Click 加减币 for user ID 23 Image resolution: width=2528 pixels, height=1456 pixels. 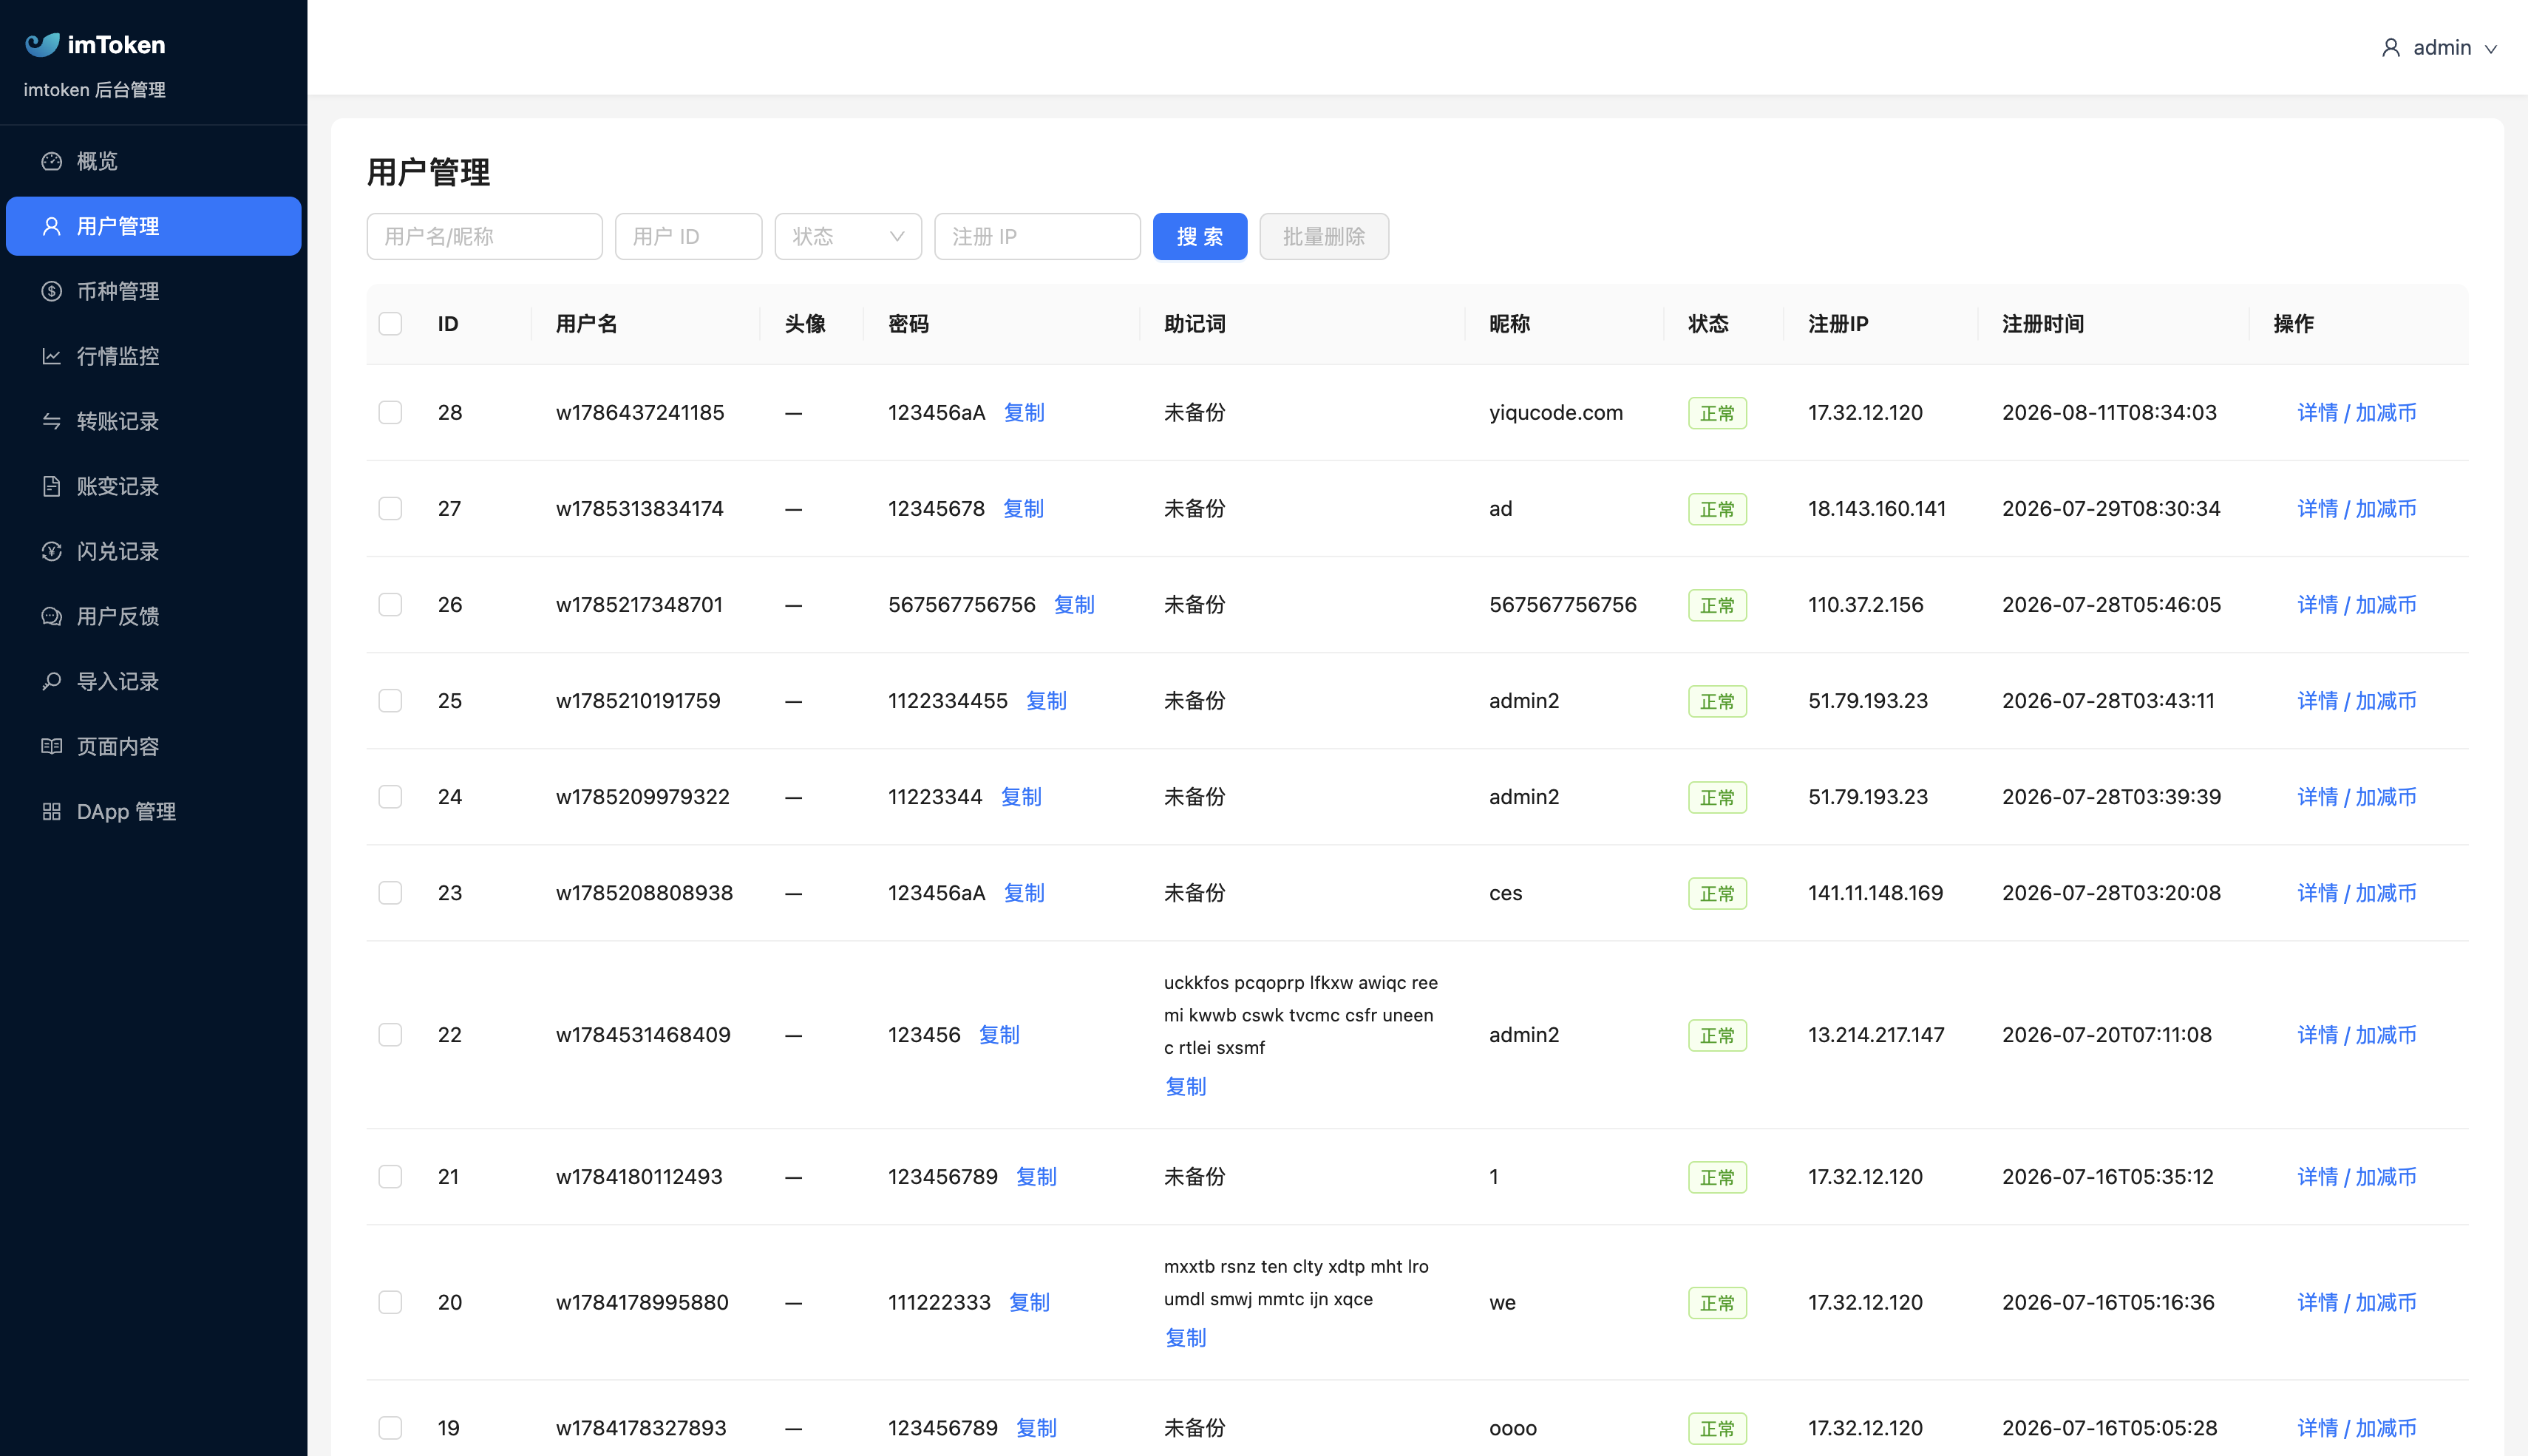point(2386,893)
